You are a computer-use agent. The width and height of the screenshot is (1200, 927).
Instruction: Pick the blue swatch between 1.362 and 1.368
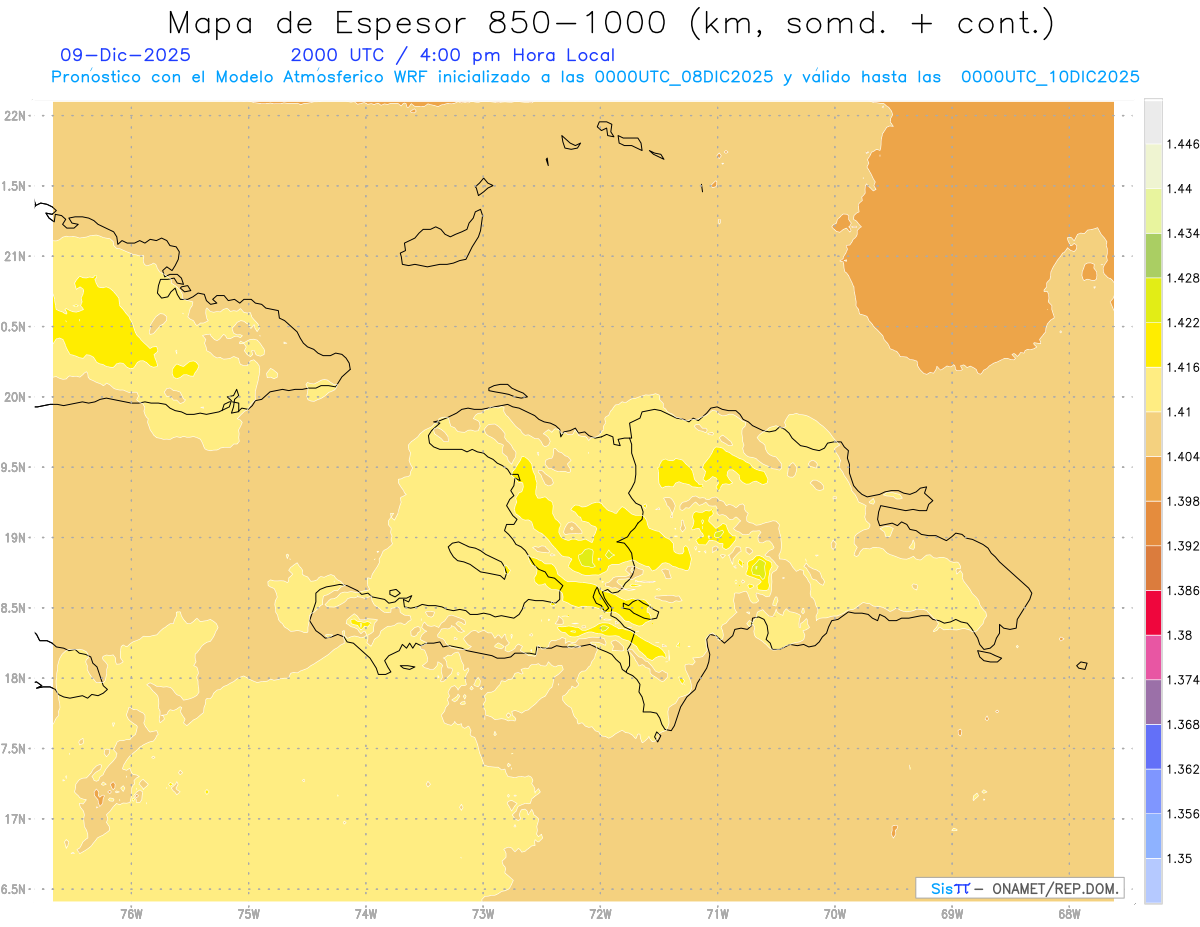click(1153, 747)
